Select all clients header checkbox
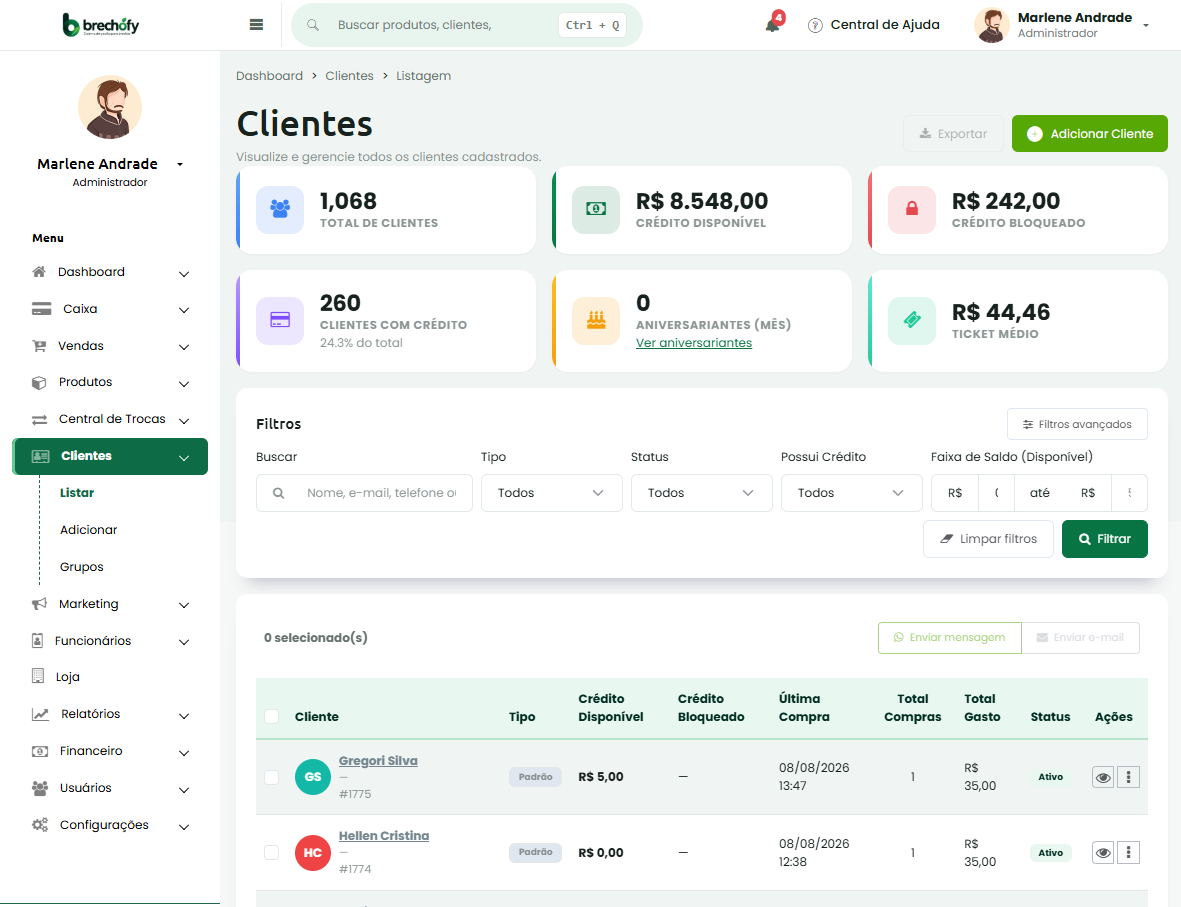1181x907 pixels. pyautogui.click(x=272, y=716)
